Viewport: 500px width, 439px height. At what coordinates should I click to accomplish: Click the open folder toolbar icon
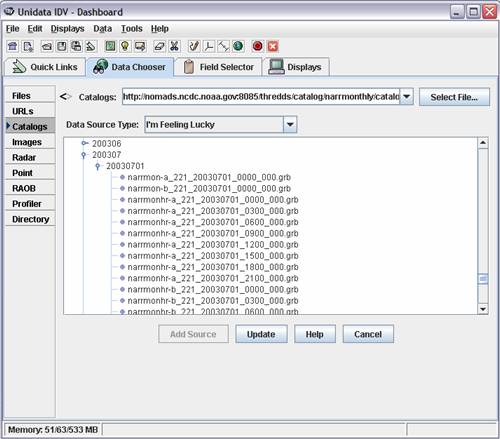pos(47,46)
